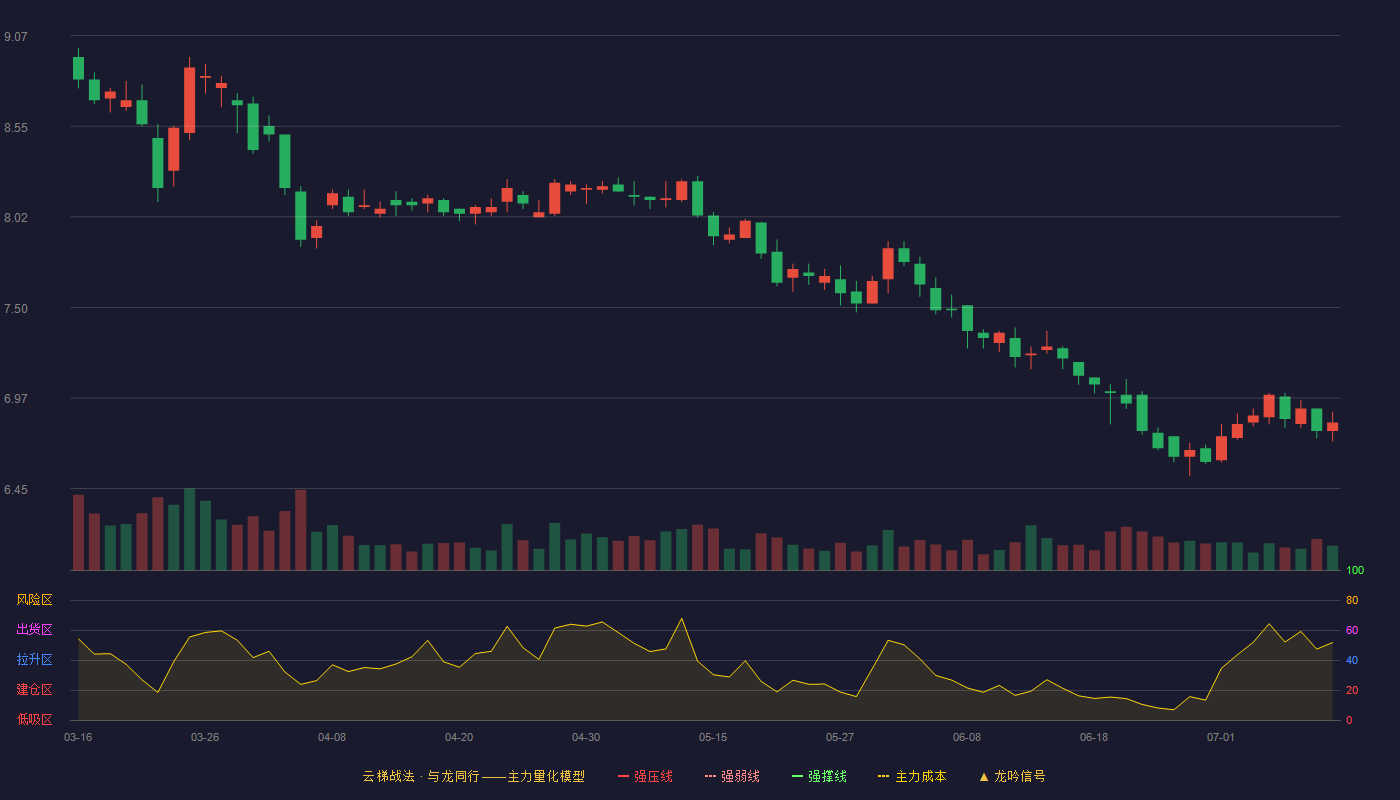Click the 建仓区 zone label
Image resolution: width=1400 pixels, height=800 pixels.
pyautogui.click(x=34, y=690)
